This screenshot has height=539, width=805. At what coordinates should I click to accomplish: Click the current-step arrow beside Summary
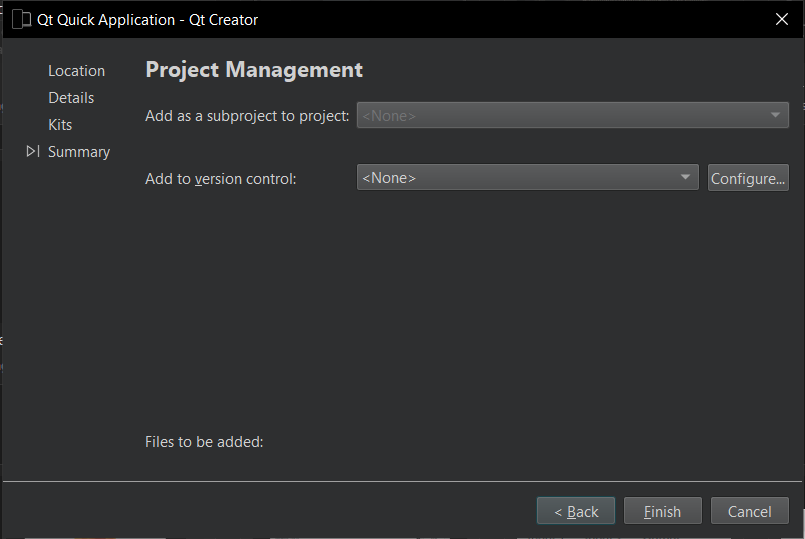(33, 152)
